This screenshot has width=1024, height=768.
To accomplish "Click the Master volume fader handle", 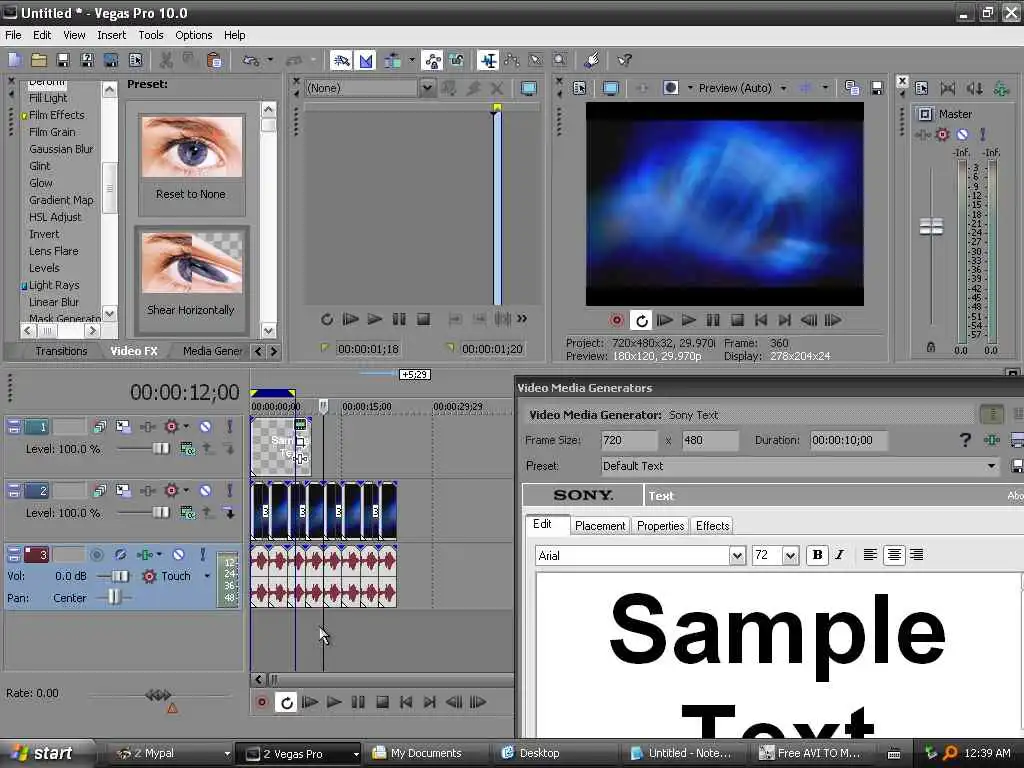I will point(931,227).
